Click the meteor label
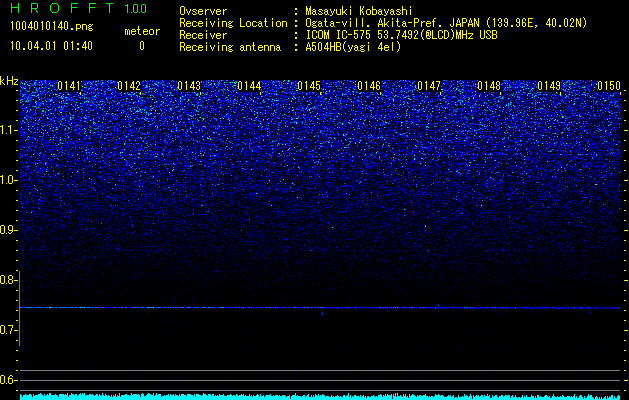Screen dimensions: 629x400 142,31
